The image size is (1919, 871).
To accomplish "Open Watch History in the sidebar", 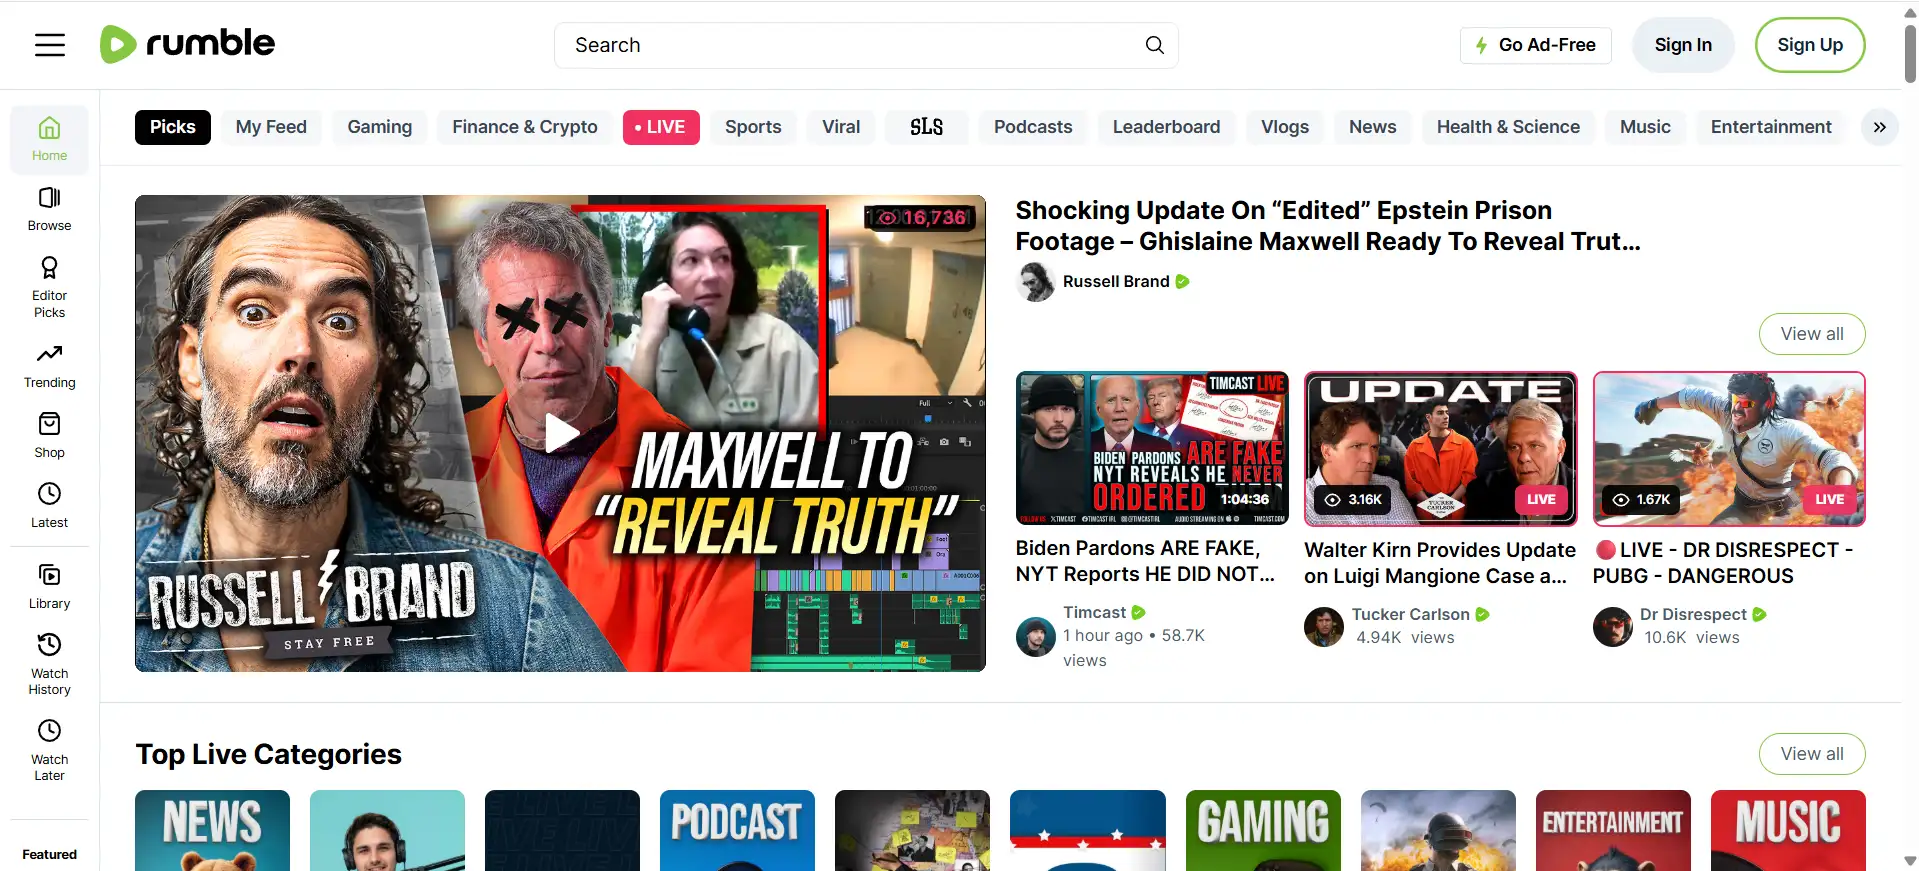I will point(49,665).
